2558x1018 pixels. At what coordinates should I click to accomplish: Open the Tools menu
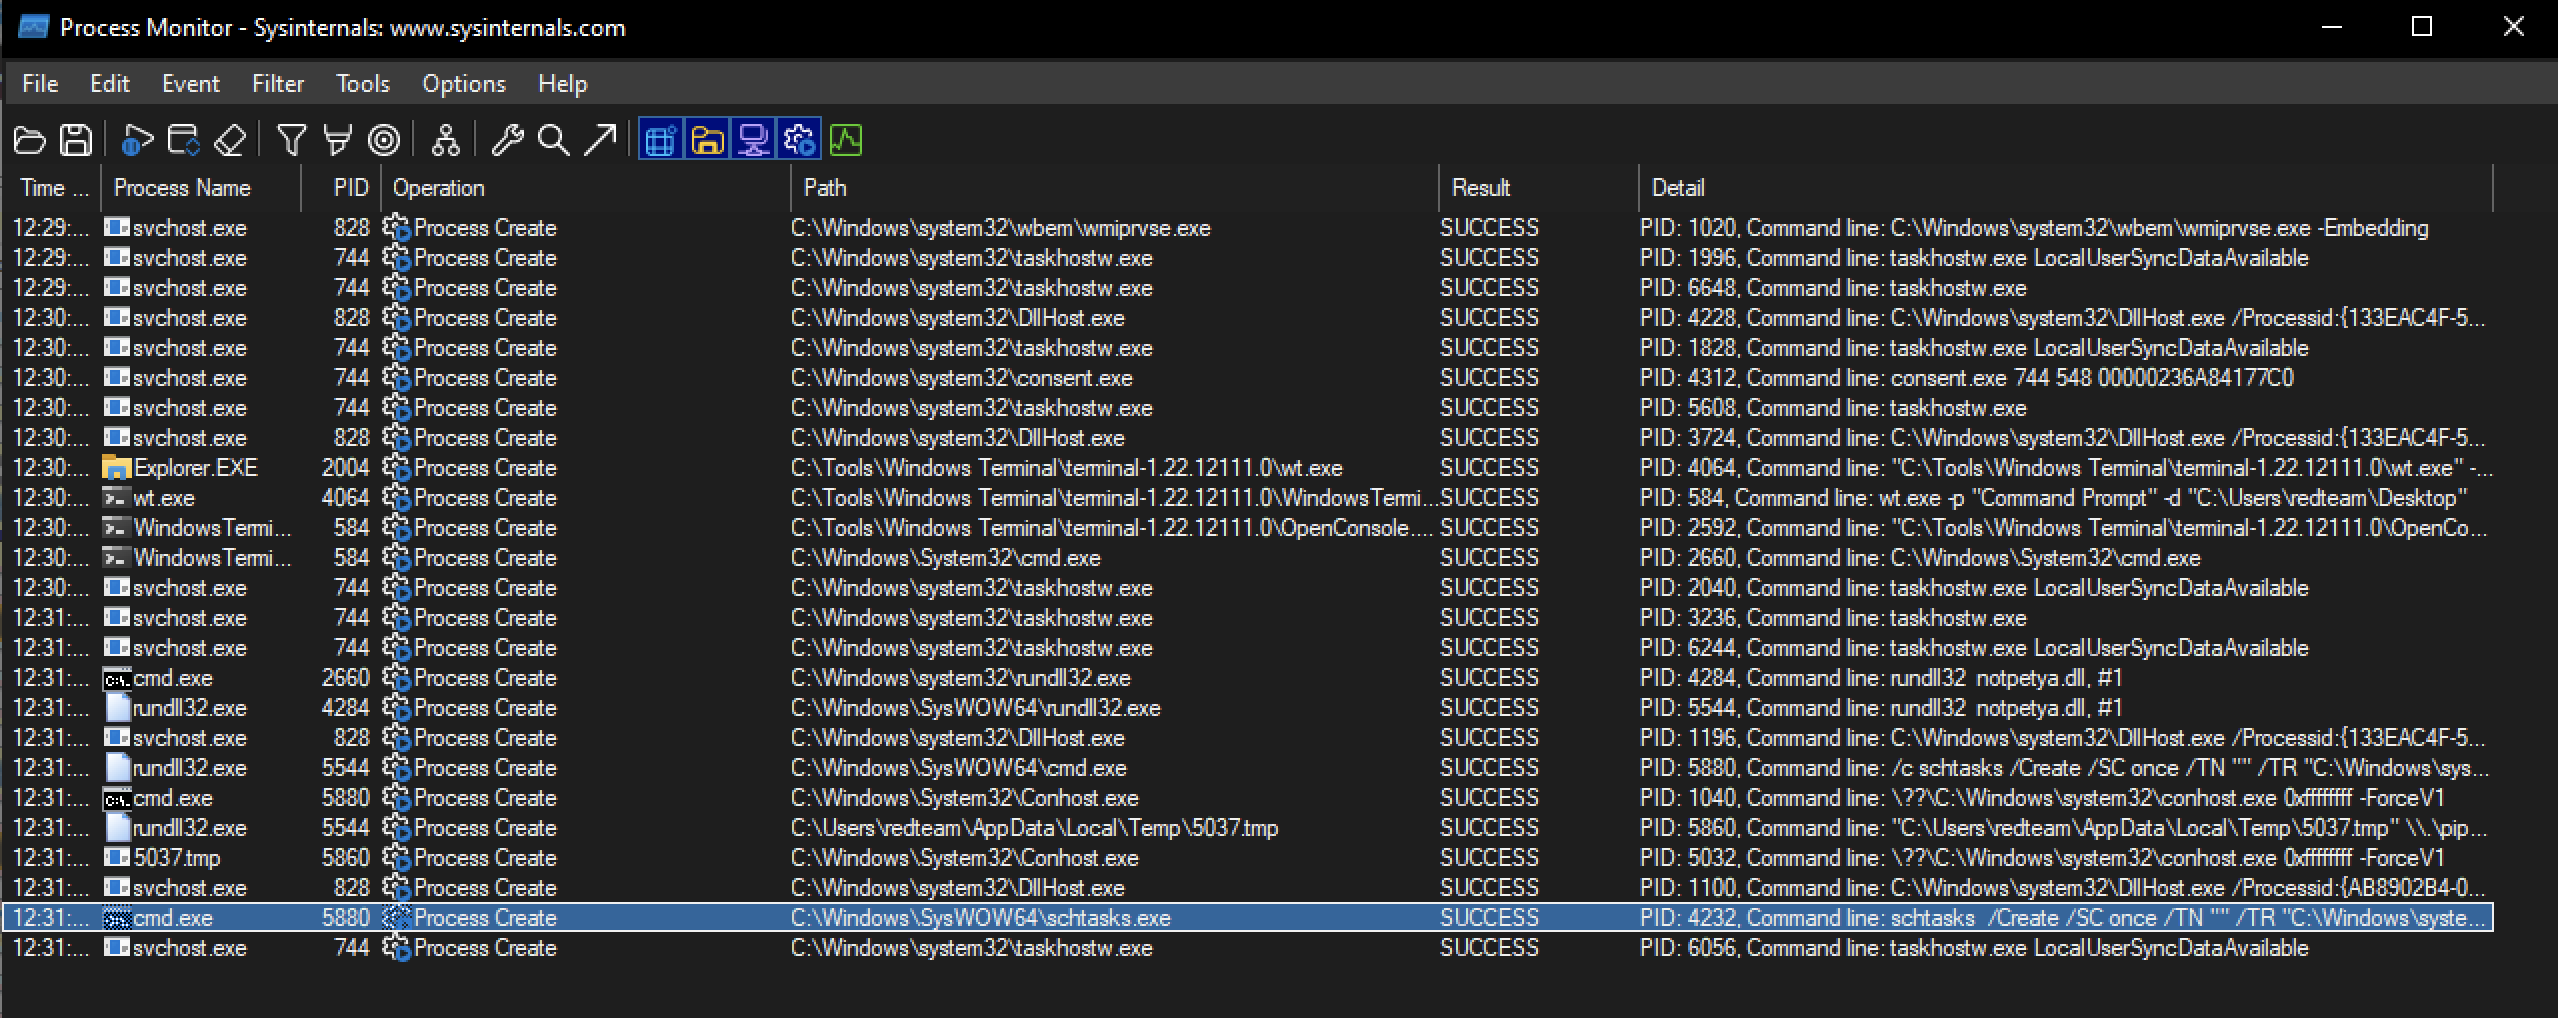click(363, 84)
